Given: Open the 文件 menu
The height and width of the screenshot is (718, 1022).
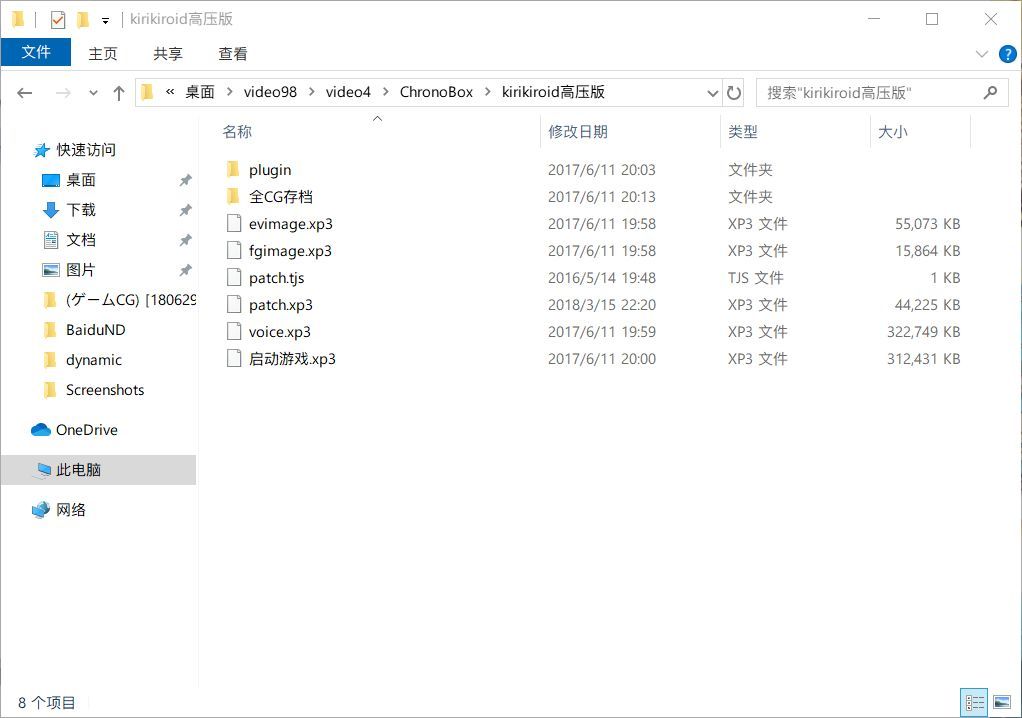Looking at the screenshot, I should point(36,53).
